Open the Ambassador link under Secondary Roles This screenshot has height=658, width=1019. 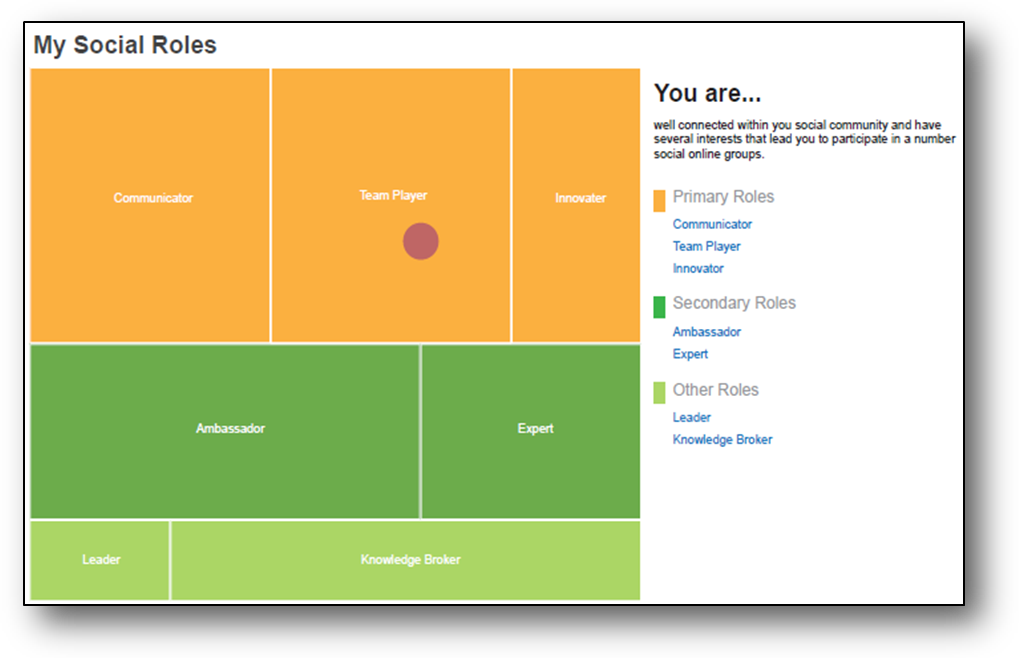click(x=706, y=332)
